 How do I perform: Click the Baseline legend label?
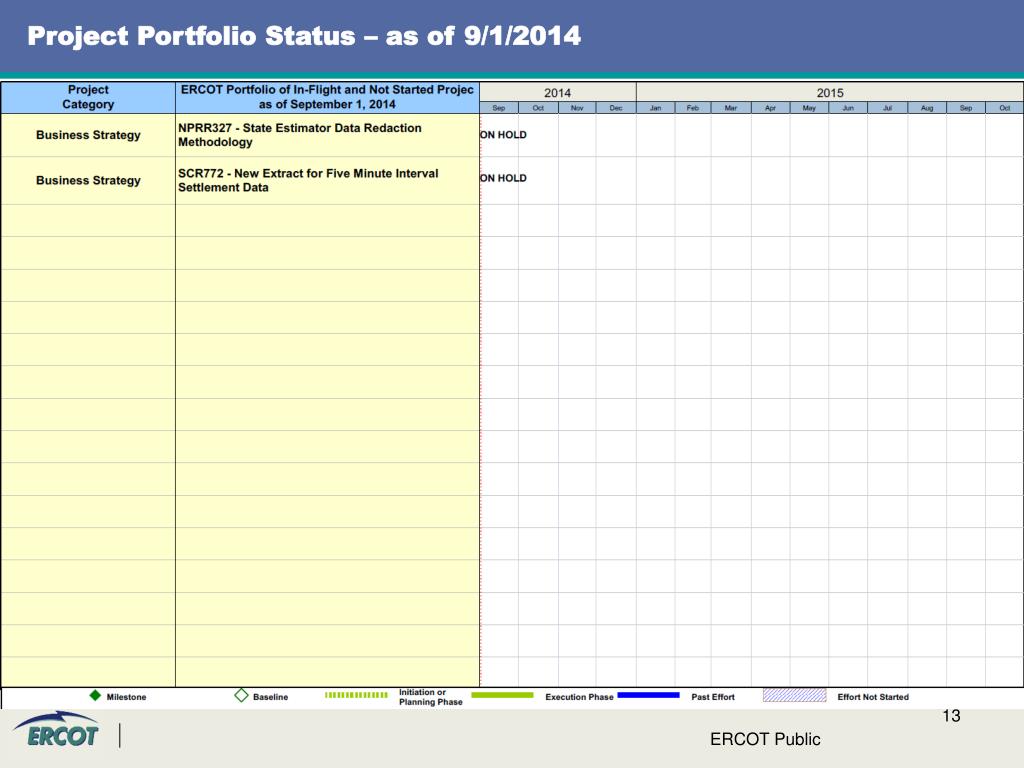(270, 697)
